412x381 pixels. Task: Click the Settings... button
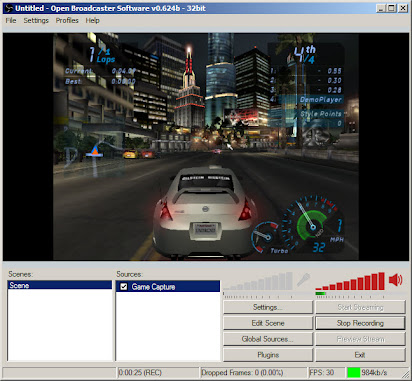click(268, 307)
